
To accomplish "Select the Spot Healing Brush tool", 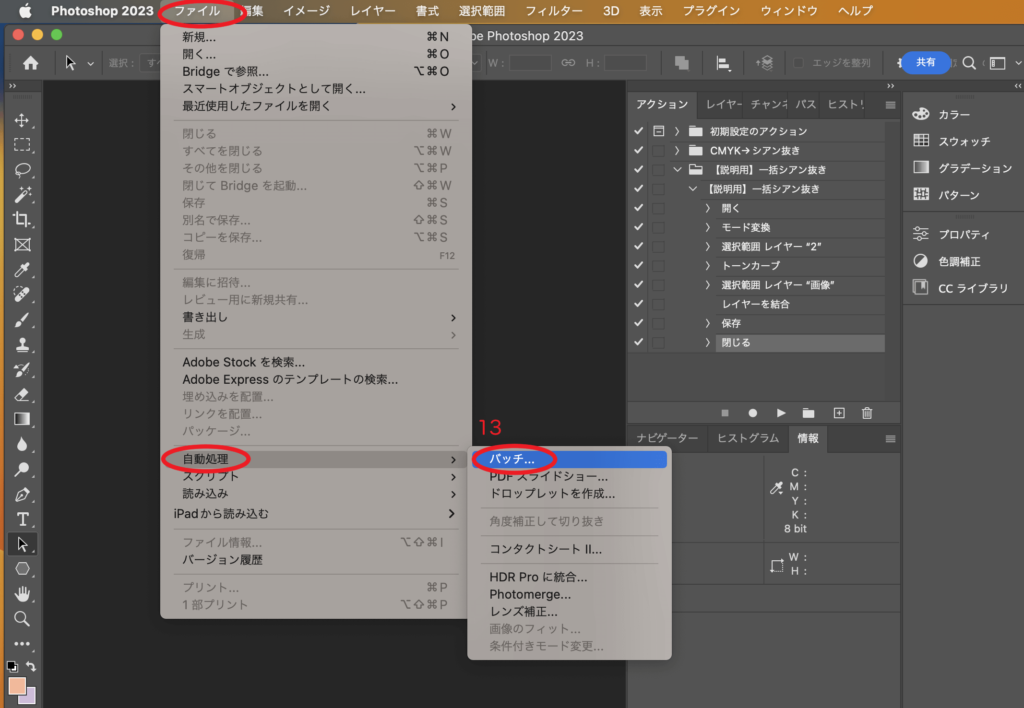I will coord(22,295).
